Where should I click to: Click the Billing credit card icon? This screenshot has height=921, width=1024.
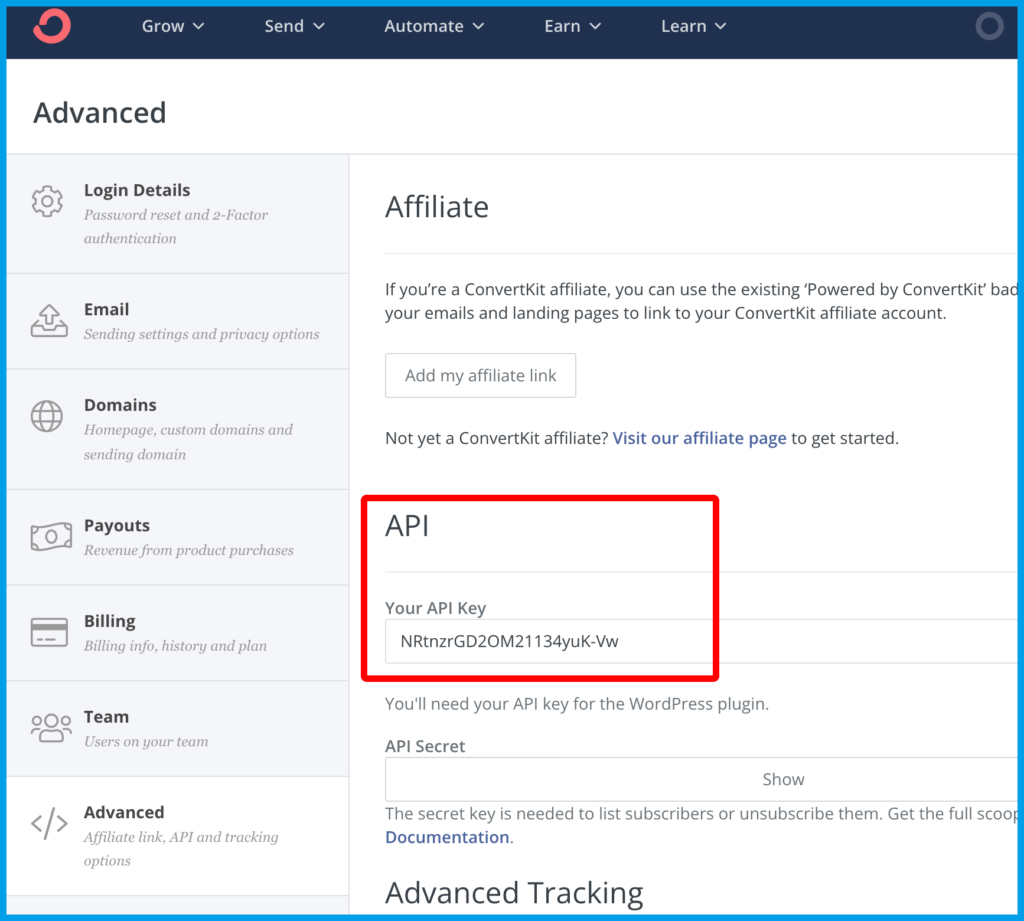(x=49, y=633)
